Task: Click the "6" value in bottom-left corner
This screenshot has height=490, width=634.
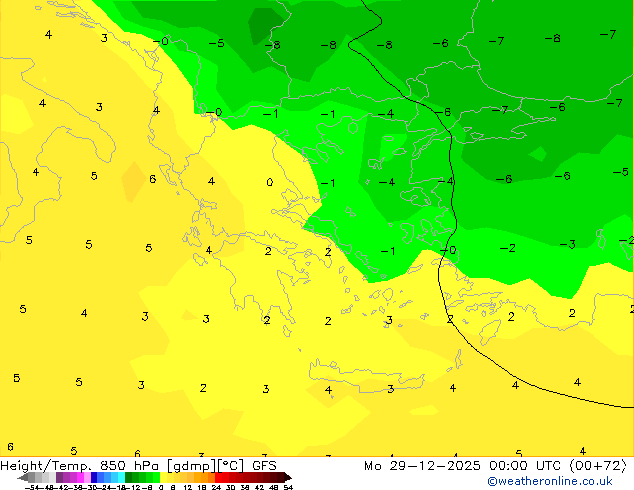Action: point(11,447)
